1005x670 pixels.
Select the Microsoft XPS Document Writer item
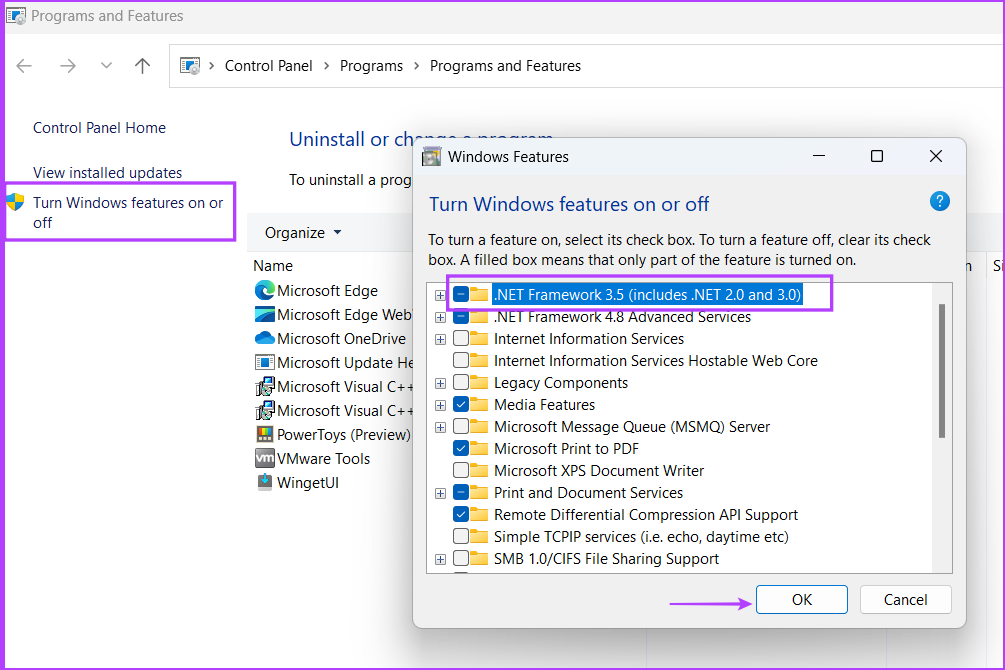(599, 470)
